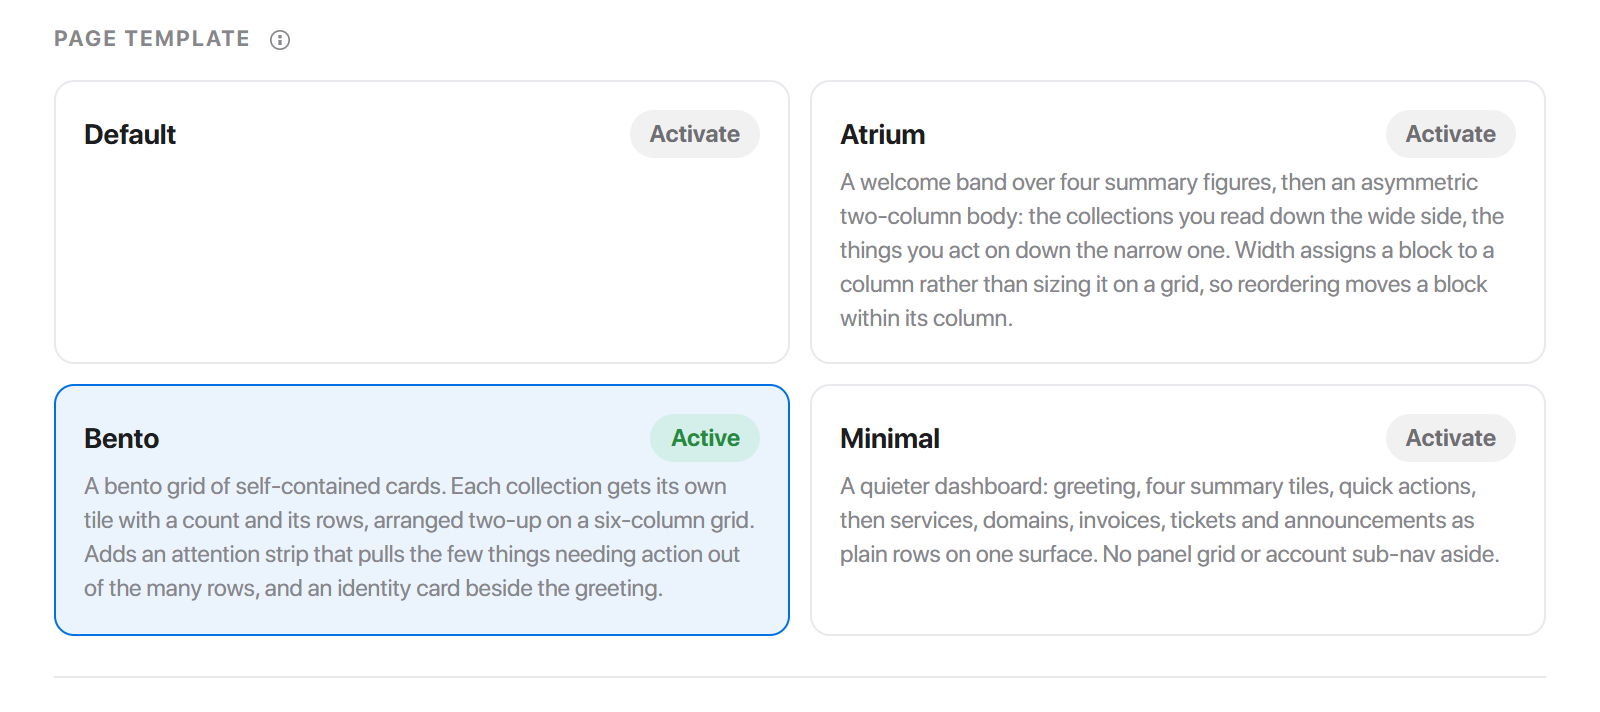This screenshot has width=1600, height=712.
Task: Click the Atrium card title
Action: (882, 134)
